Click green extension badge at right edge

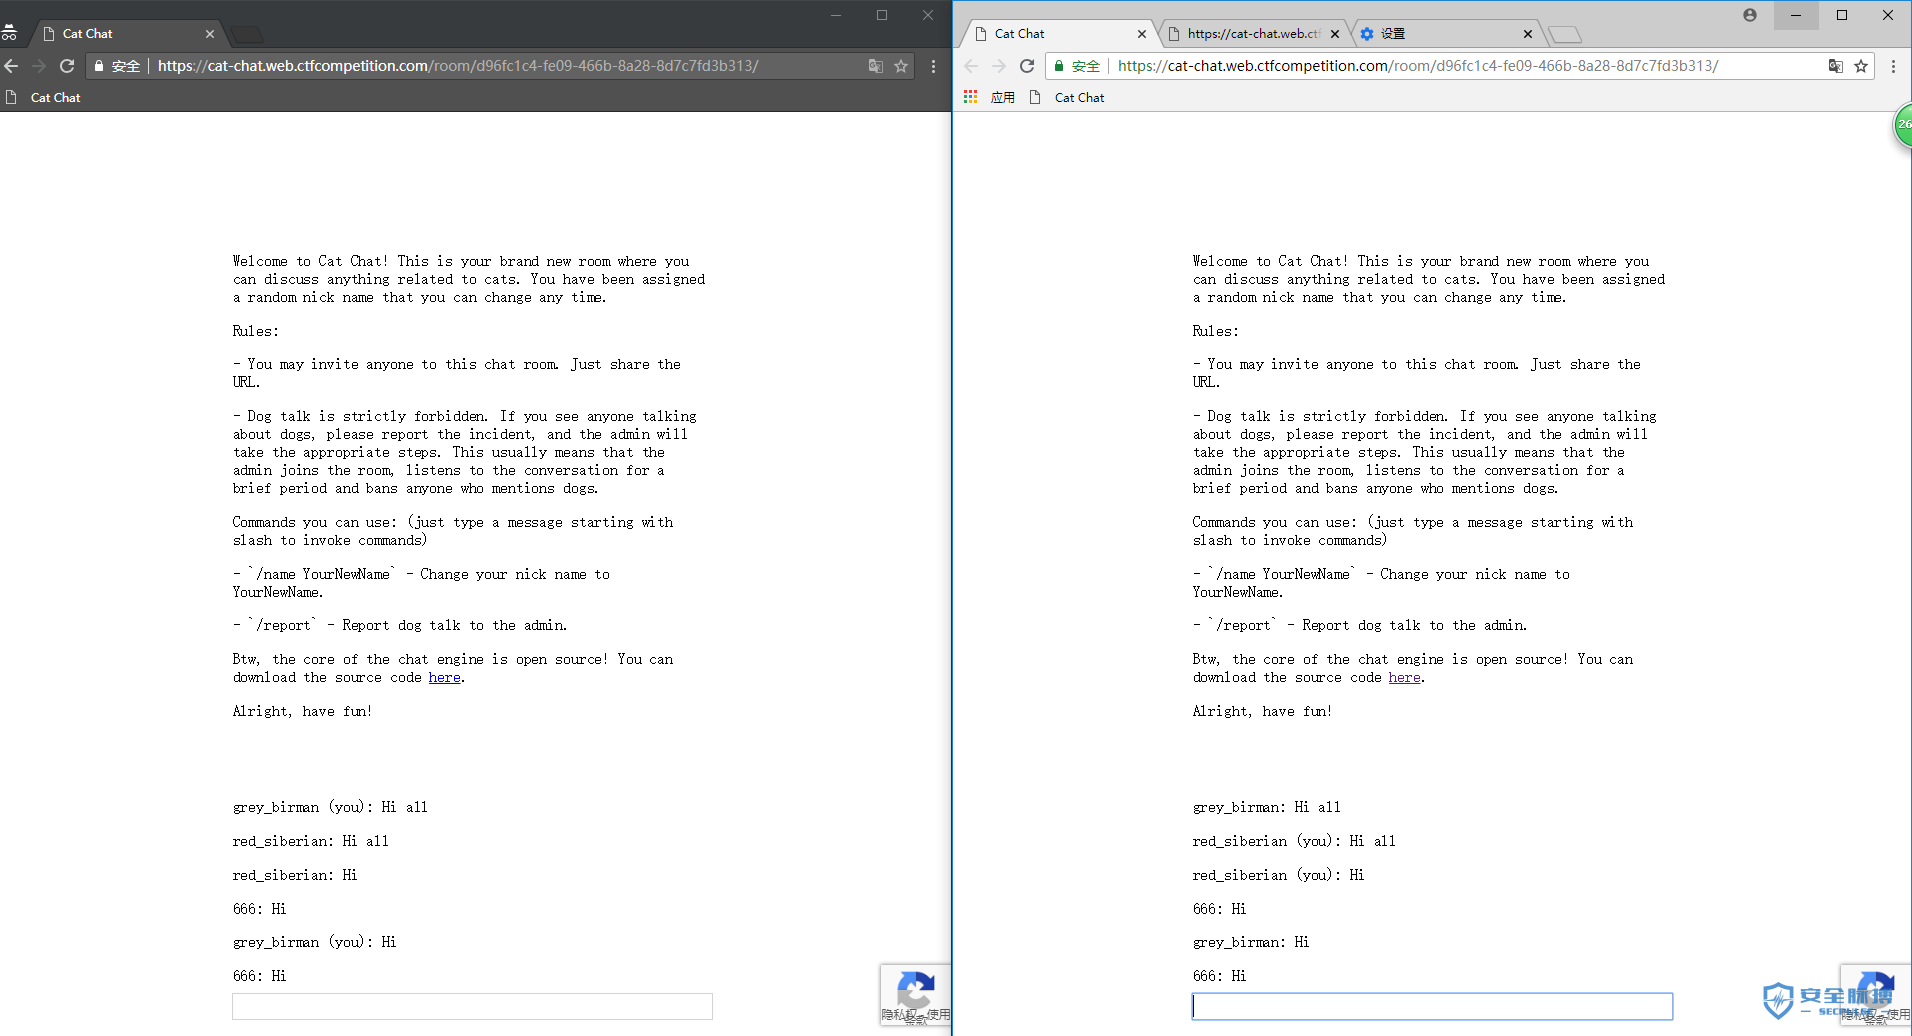(x=1903, y=127)
